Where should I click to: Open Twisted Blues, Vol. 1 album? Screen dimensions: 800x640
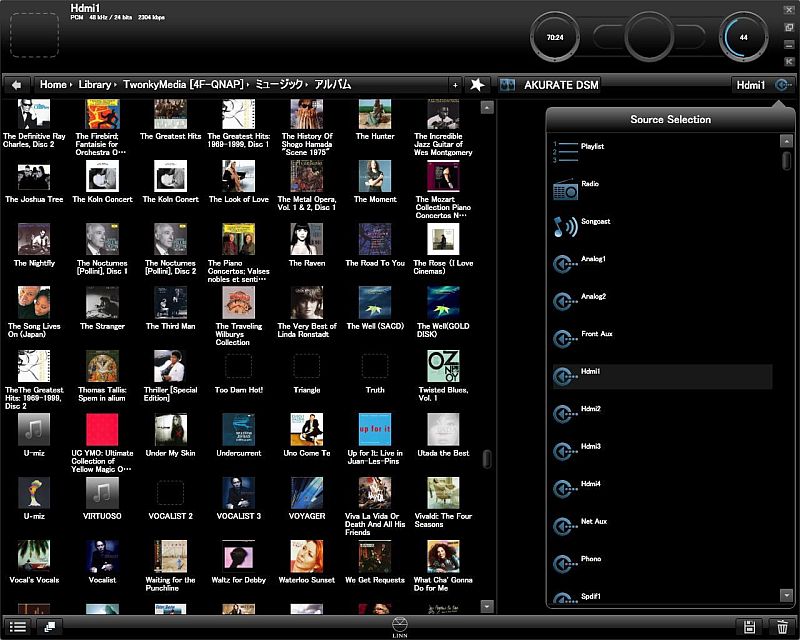[x=443, y=366]
